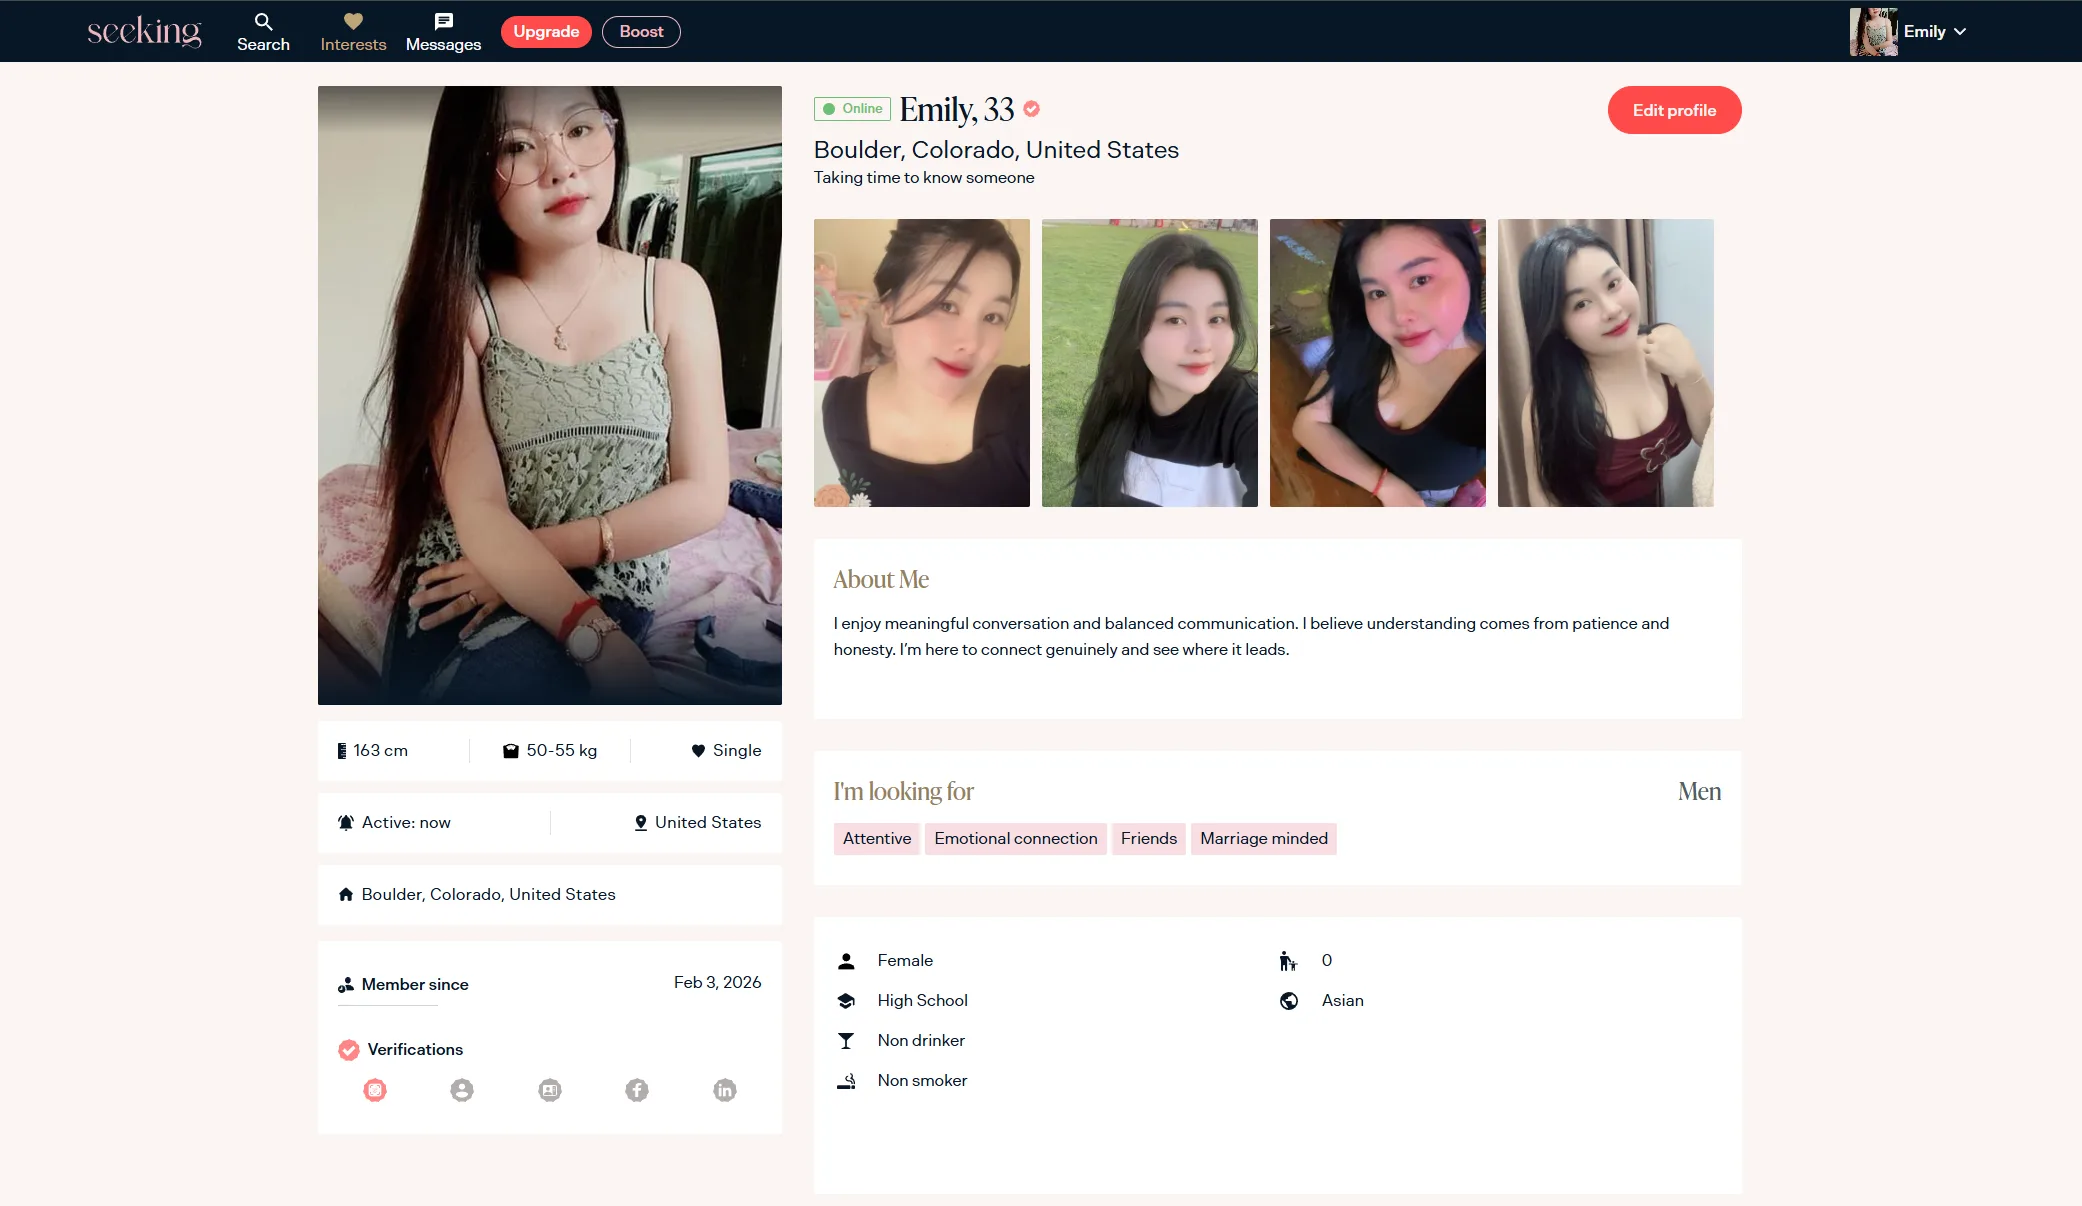Click the gray person verification badge
This screenshot has width=2082, height=1206.
pos(462,1090)
